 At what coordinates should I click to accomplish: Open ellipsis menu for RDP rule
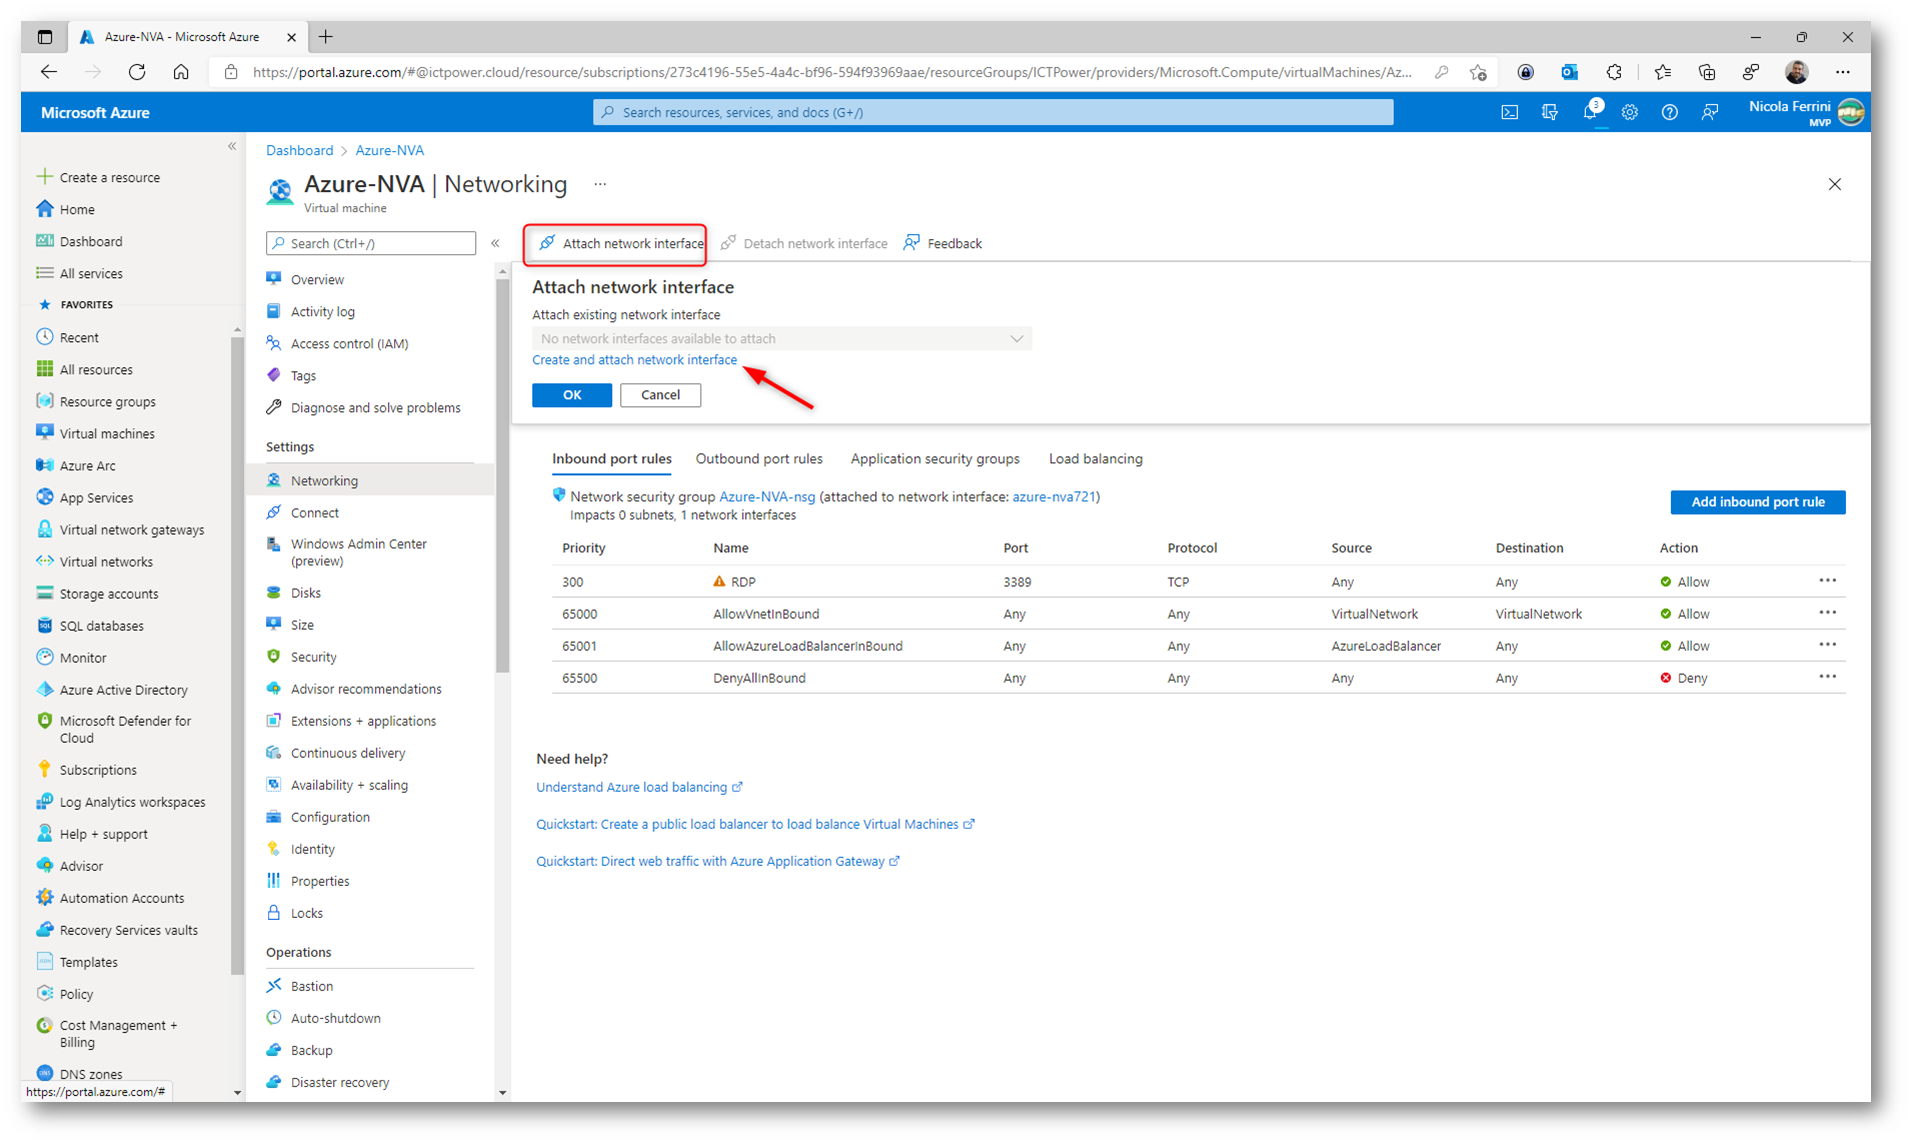[1827, 581]
